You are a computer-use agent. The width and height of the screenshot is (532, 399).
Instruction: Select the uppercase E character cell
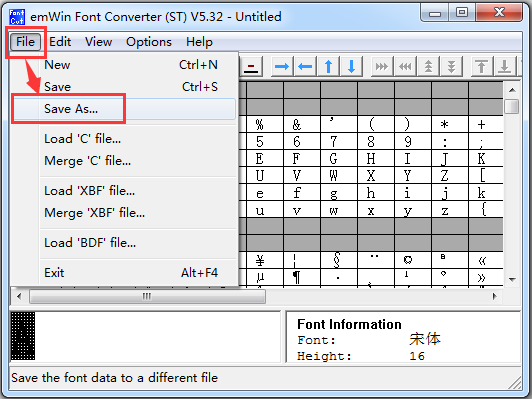click(265, 158)
